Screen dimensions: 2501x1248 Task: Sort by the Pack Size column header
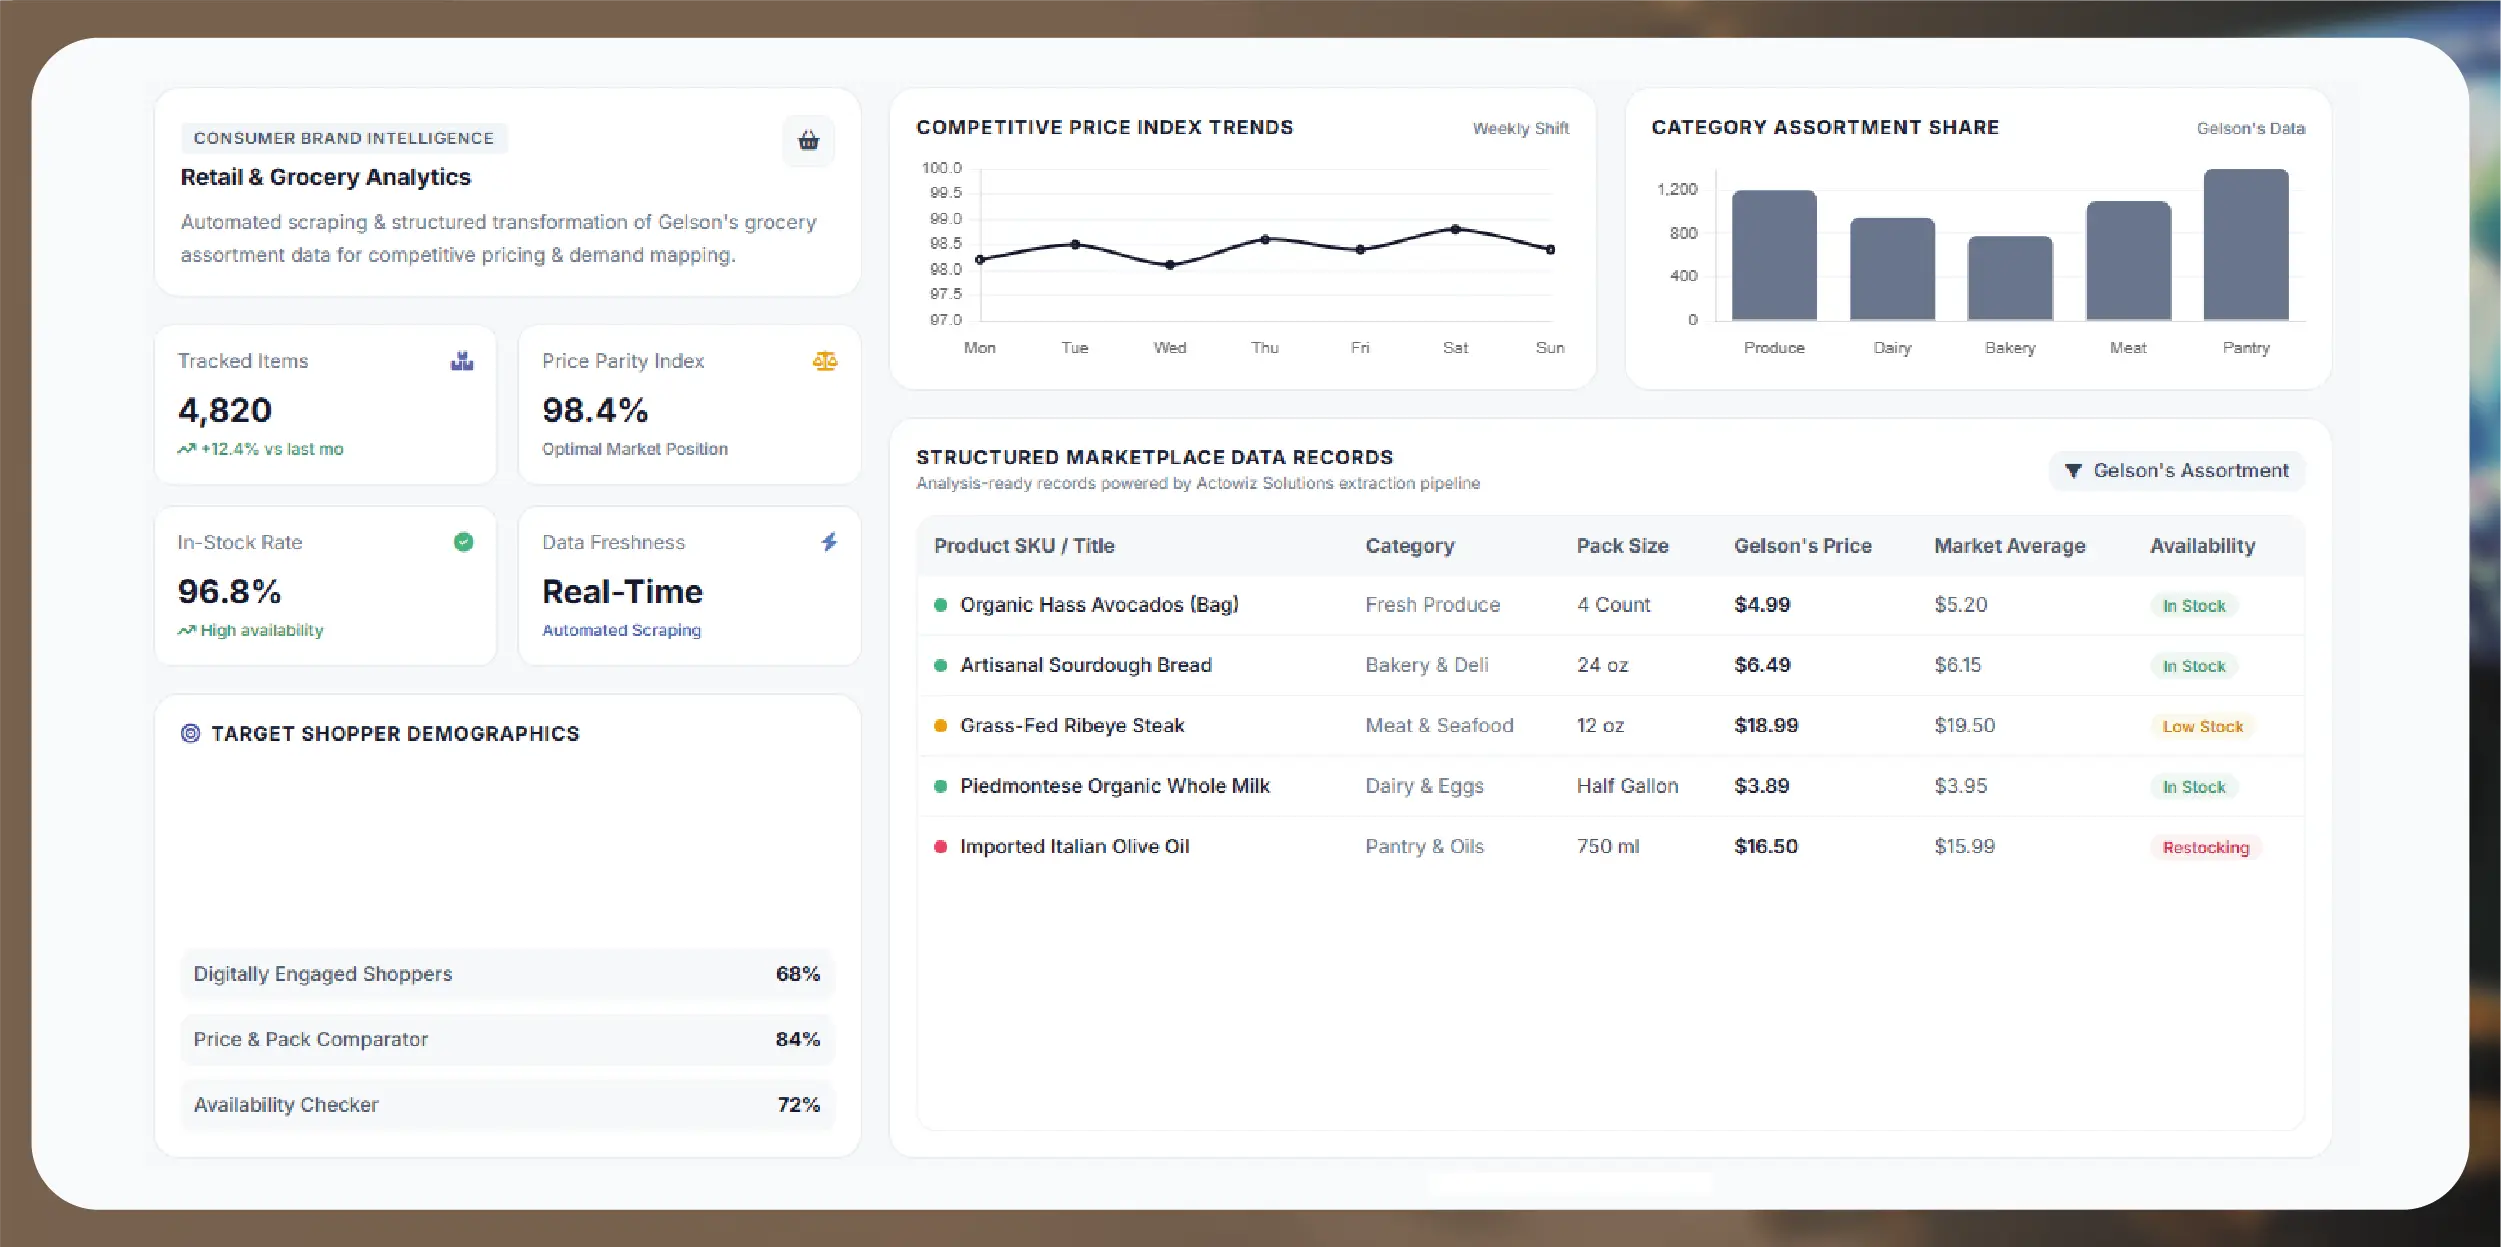pyautogui.click(x=1622, y=546)
